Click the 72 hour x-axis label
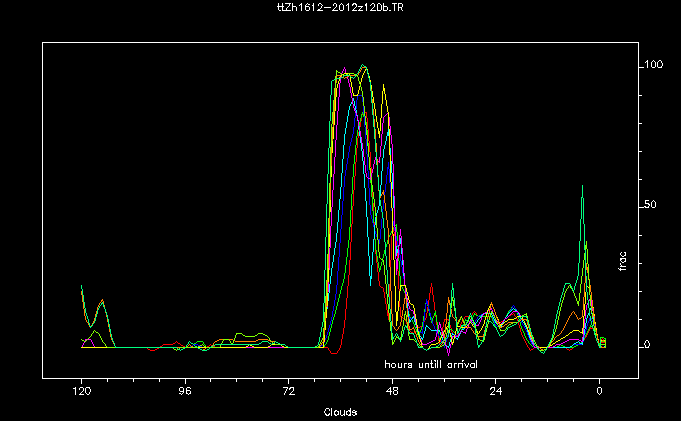681x421 pixels. pos(288,392)
